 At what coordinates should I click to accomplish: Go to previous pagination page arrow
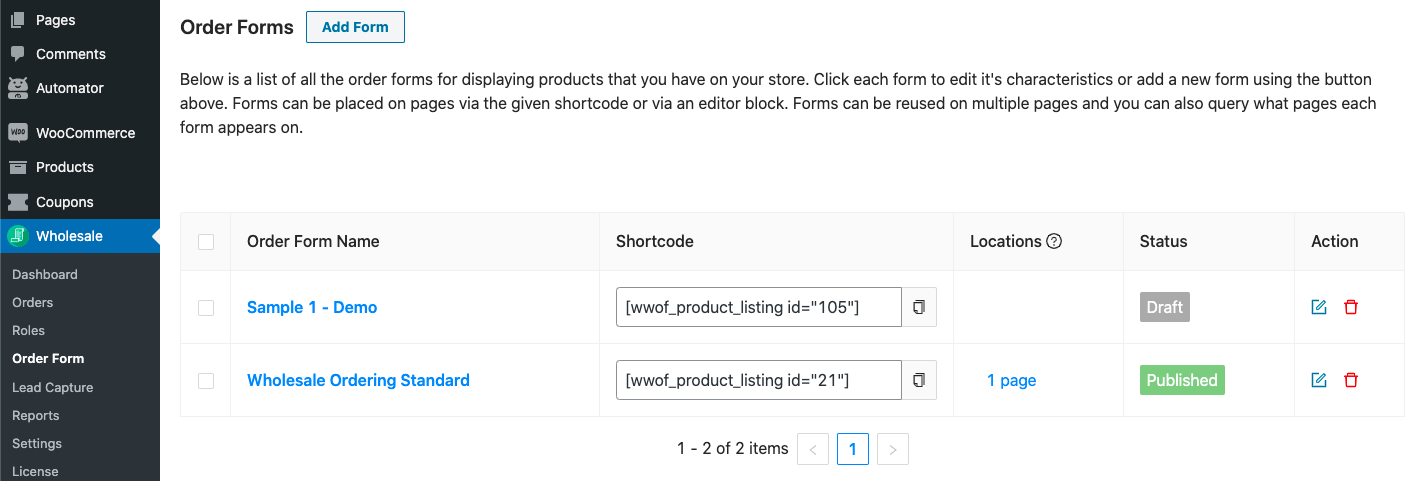pos(812,450)
